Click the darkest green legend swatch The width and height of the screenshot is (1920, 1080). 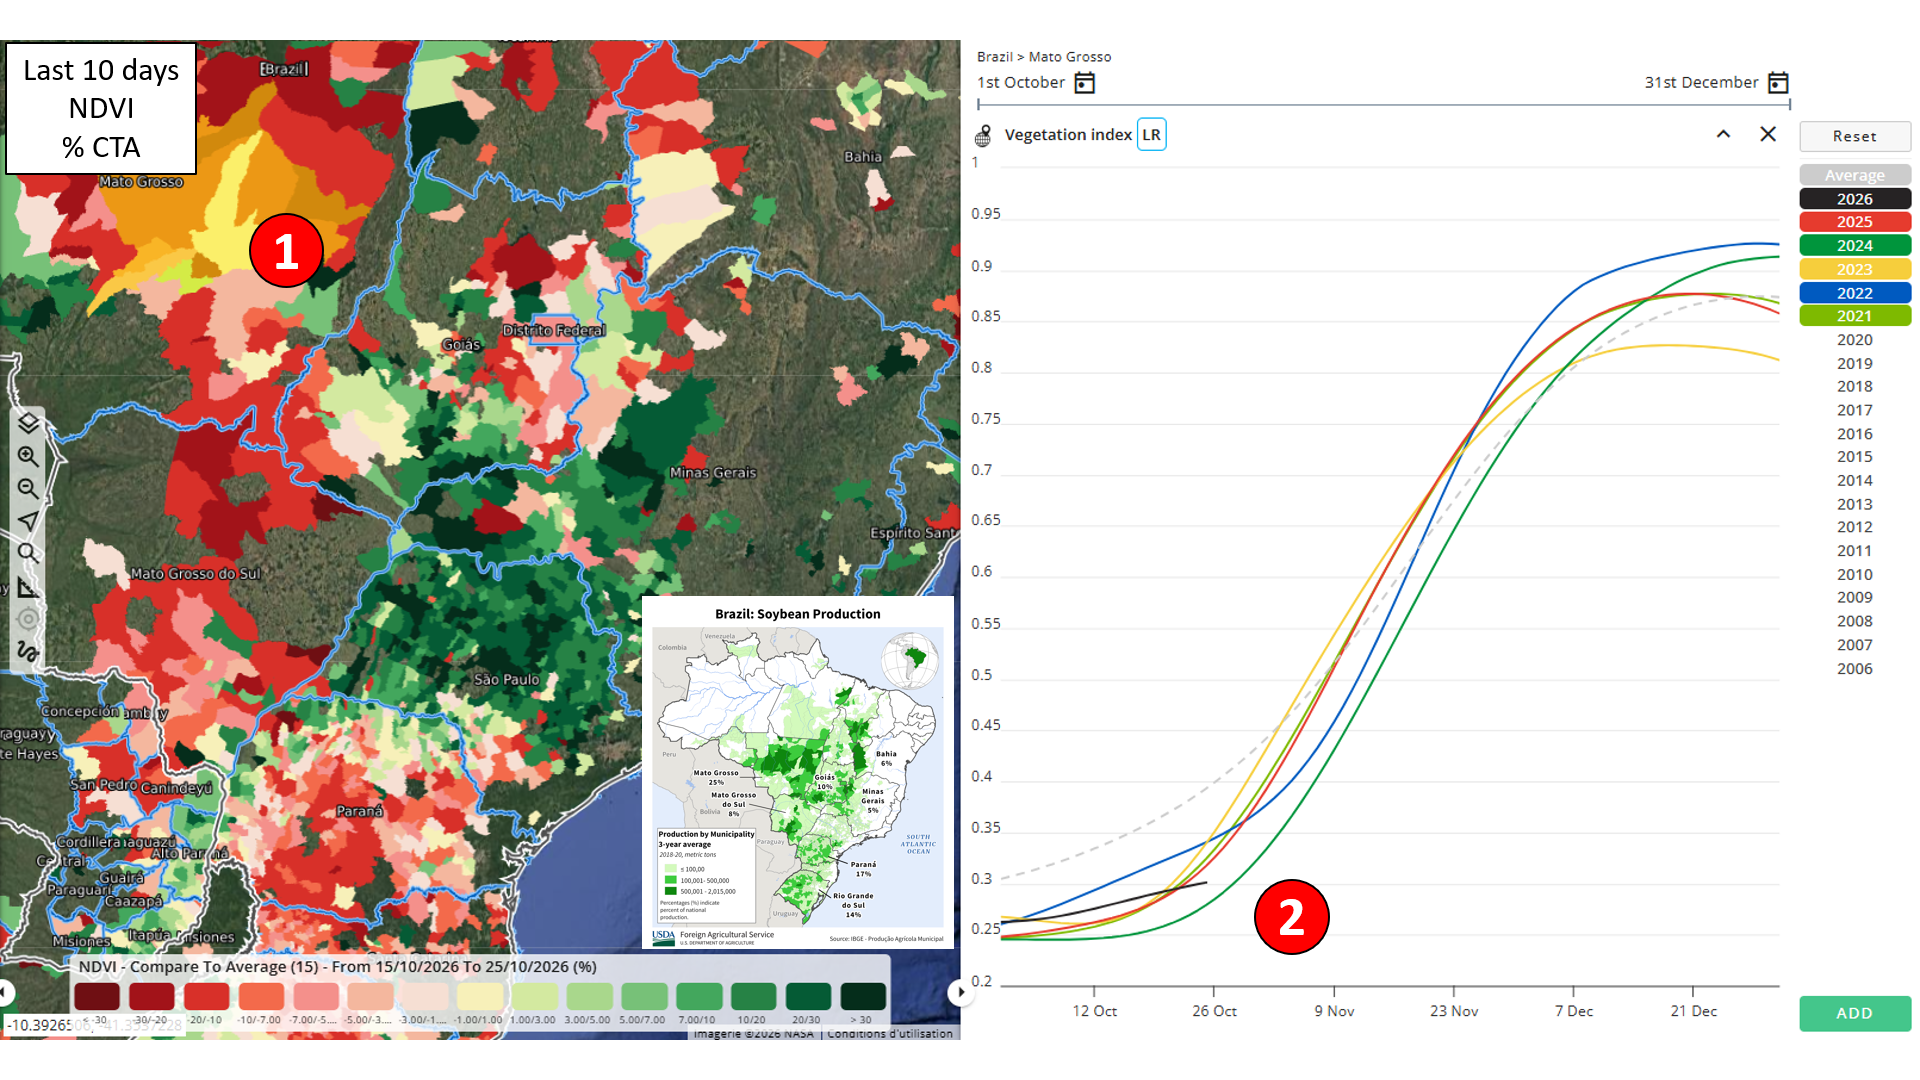(863, 996)
